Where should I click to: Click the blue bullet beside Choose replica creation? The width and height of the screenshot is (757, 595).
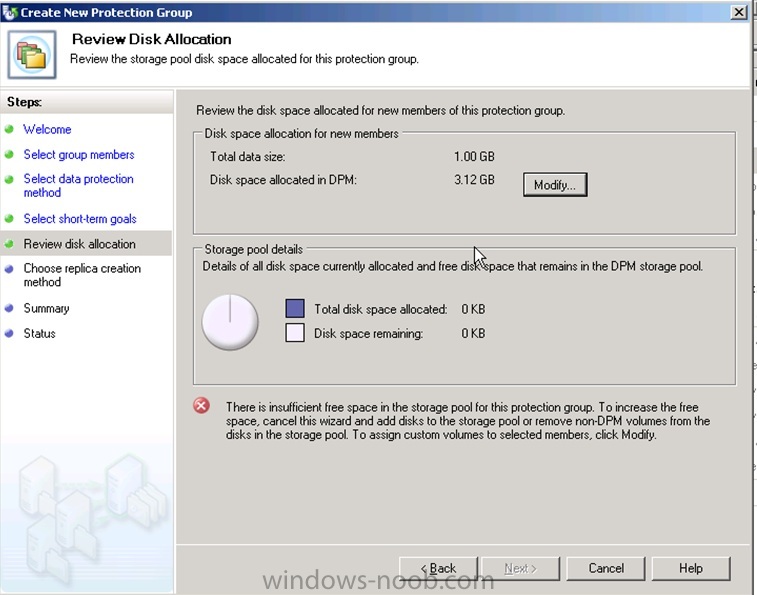9,269
